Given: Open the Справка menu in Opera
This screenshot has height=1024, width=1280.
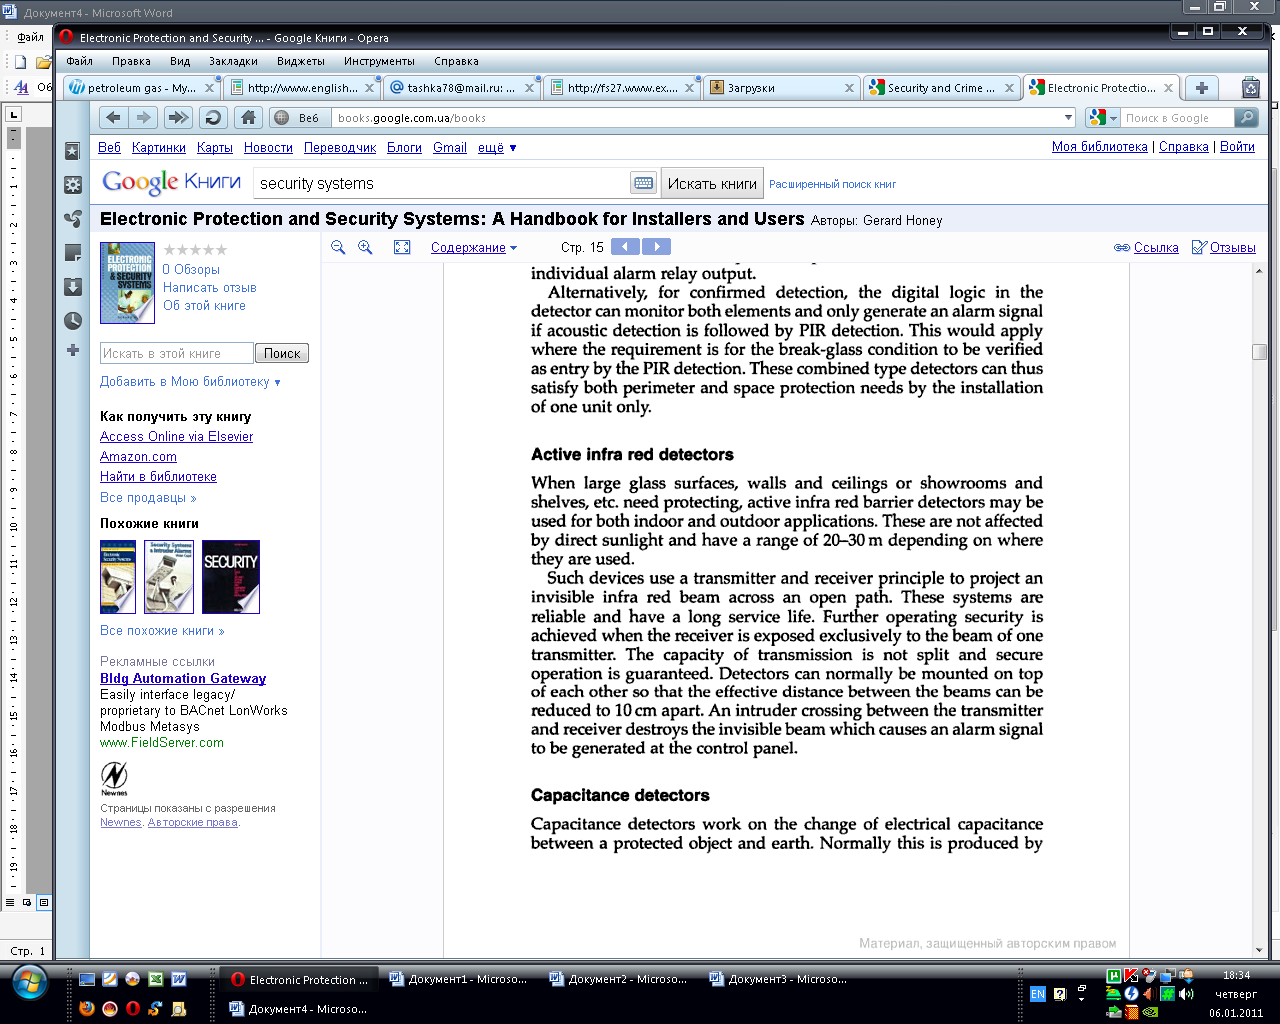Looking at the screenshot, I should pos(456,61).
